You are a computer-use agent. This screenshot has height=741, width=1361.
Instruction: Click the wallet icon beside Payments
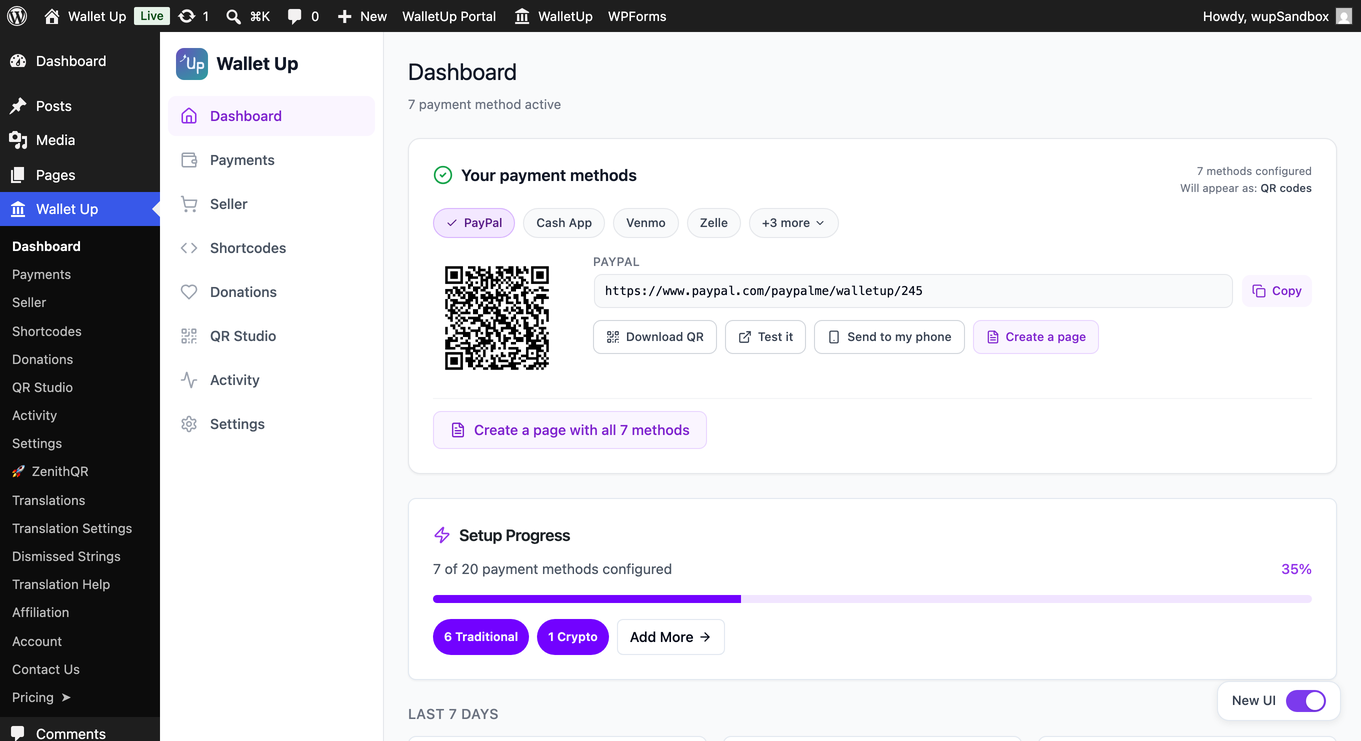[189, 160]
